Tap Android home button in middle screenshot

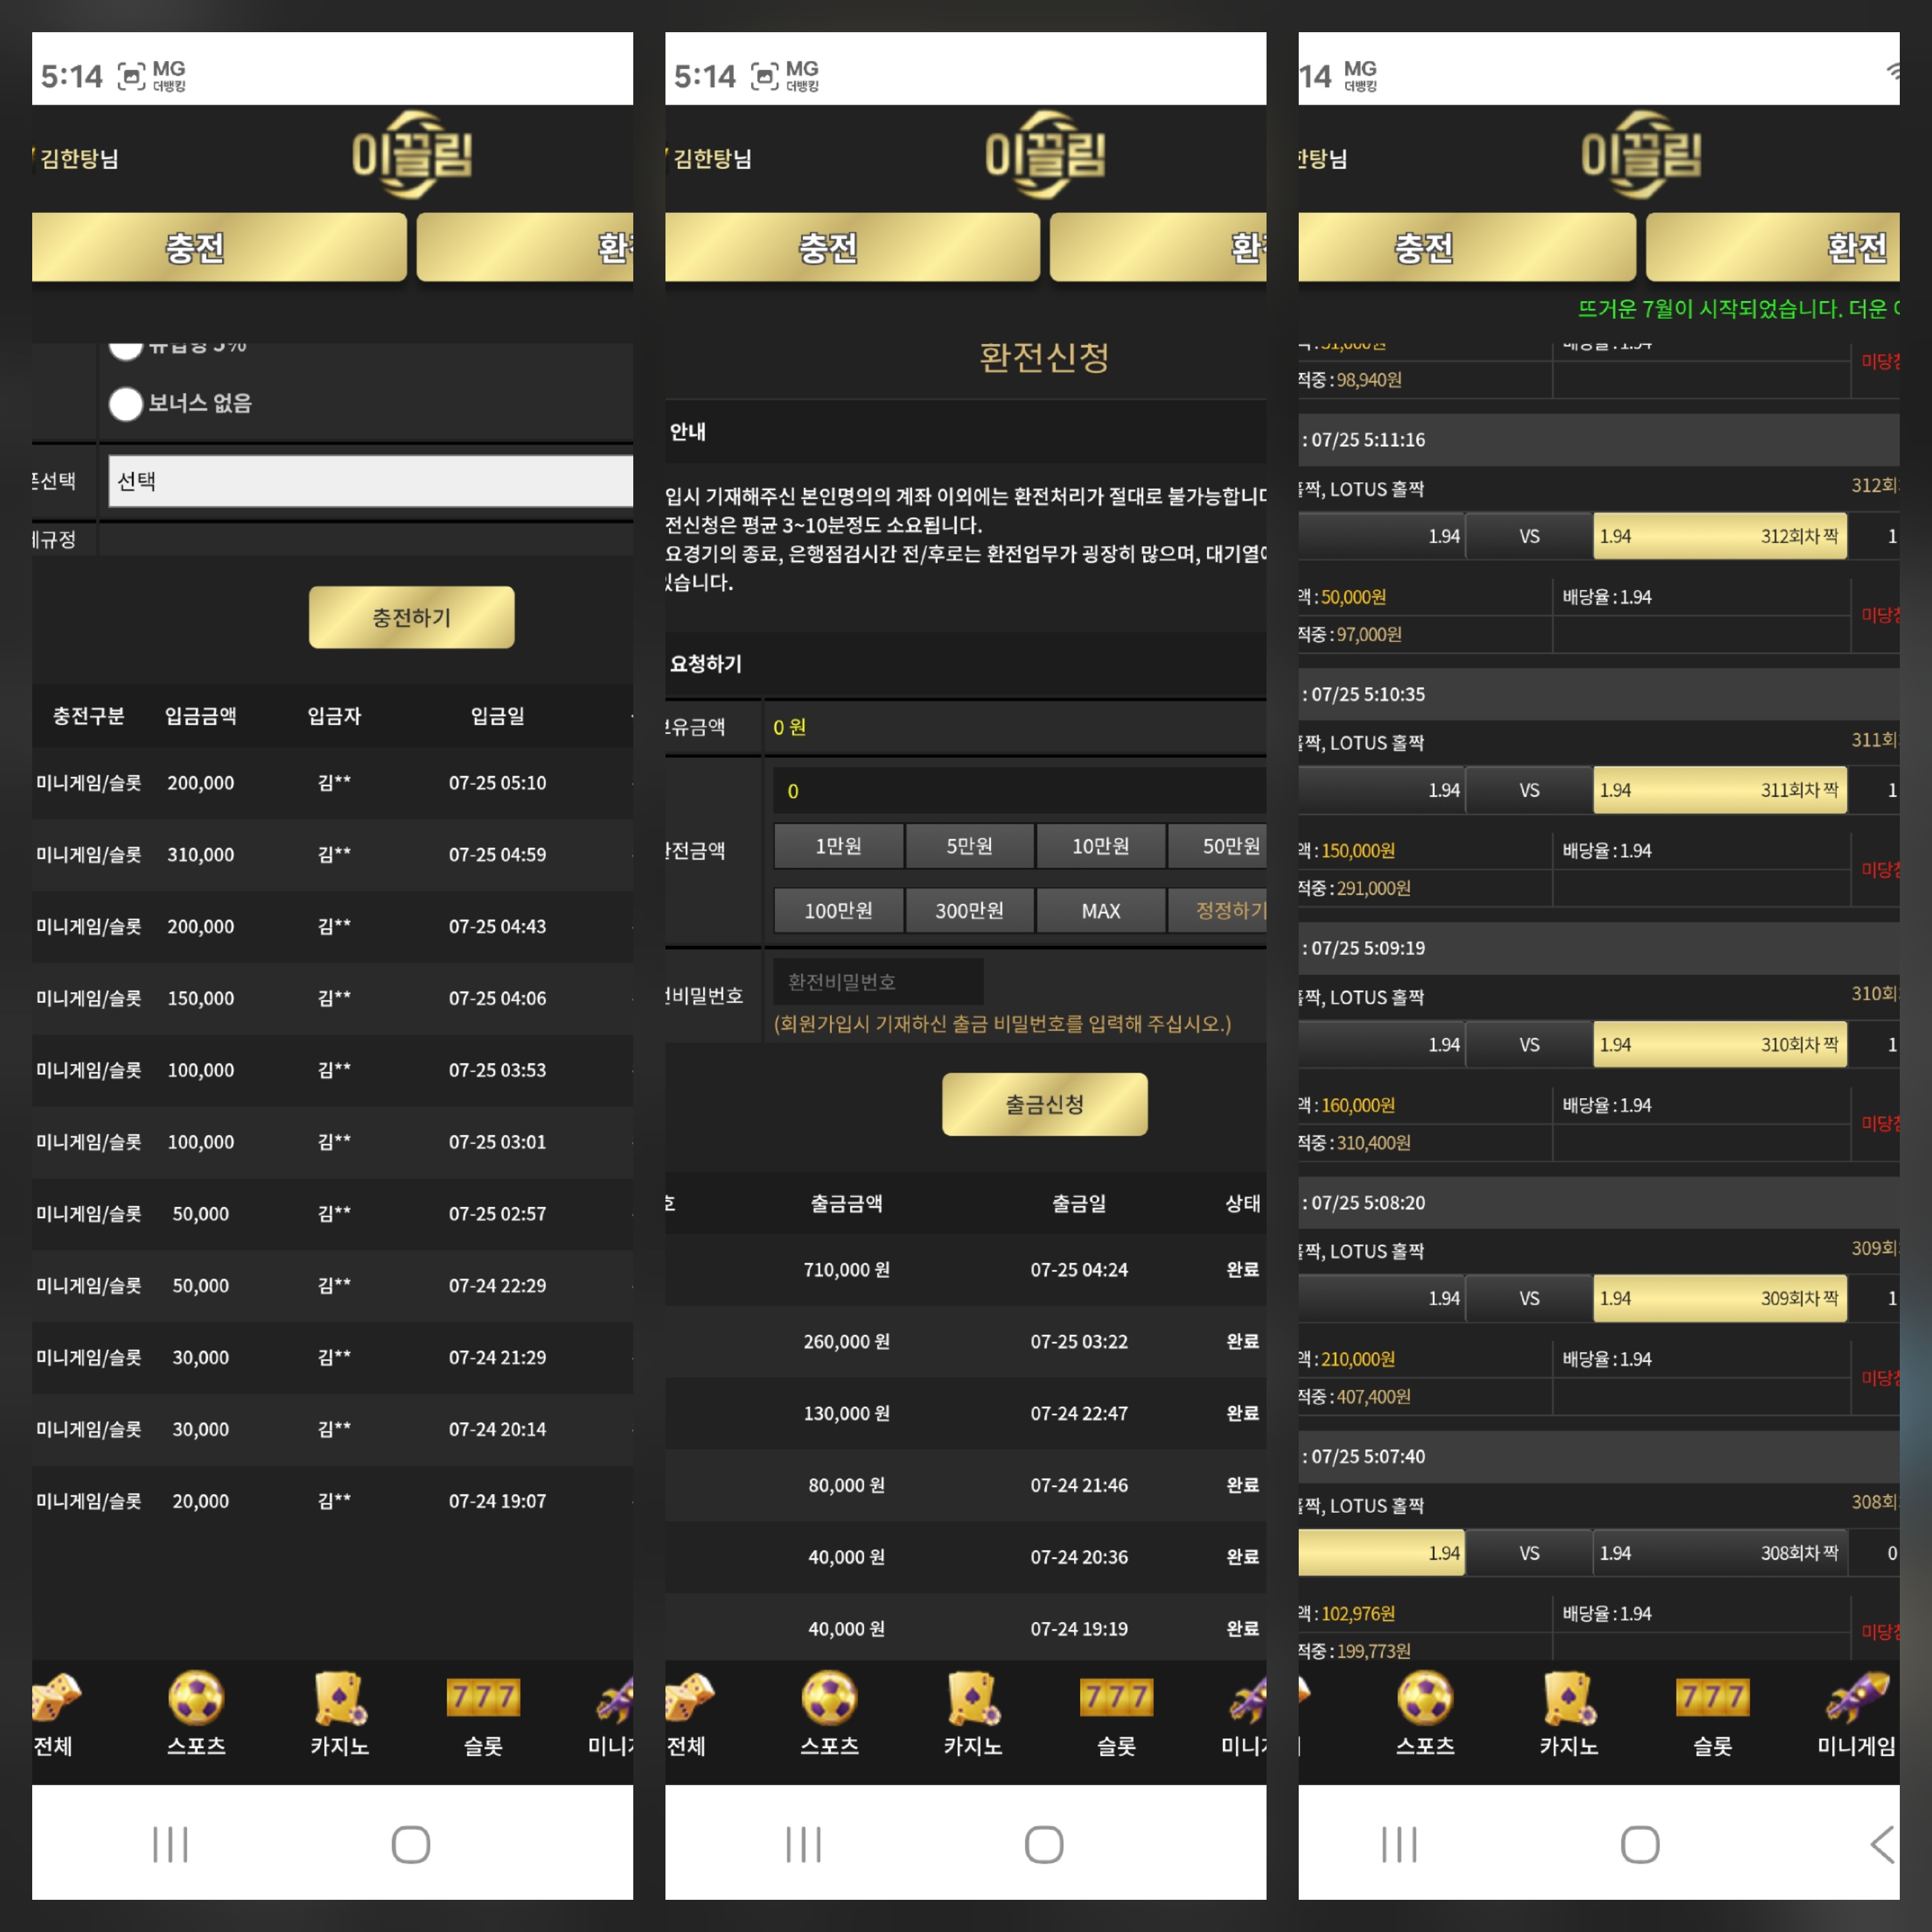click(1044, 1844)
